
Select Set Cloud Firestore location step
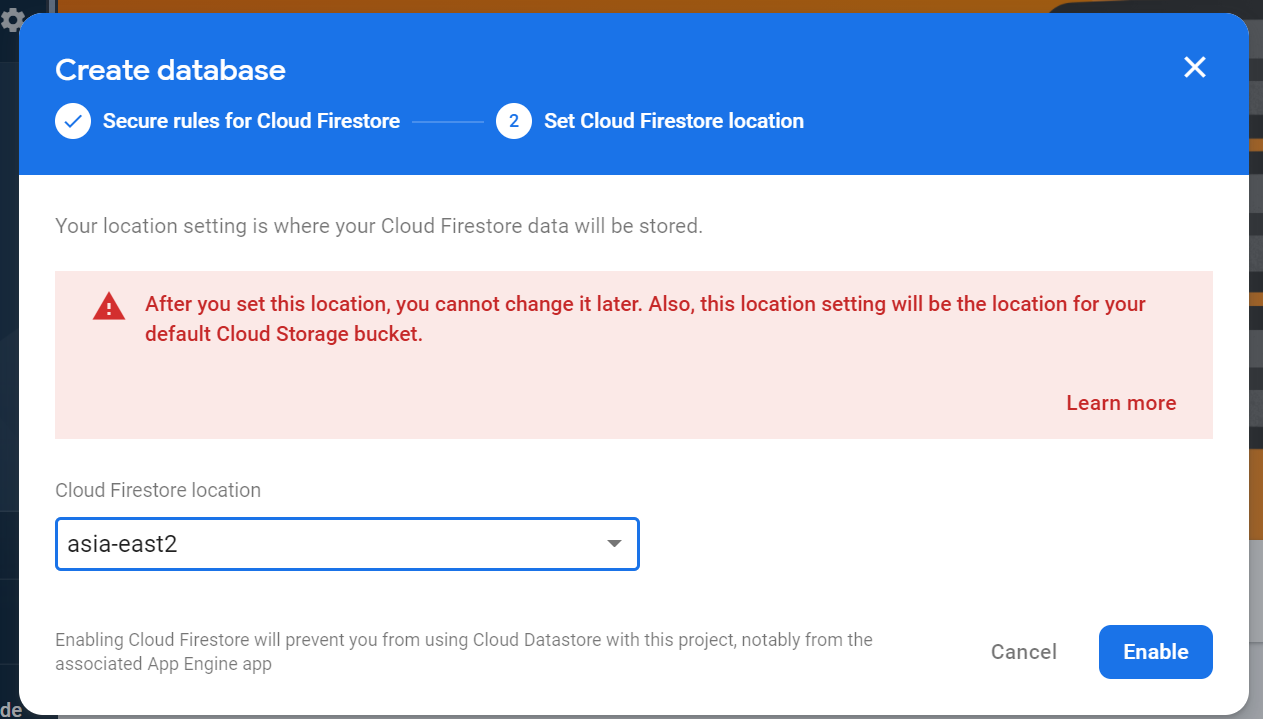673,122
